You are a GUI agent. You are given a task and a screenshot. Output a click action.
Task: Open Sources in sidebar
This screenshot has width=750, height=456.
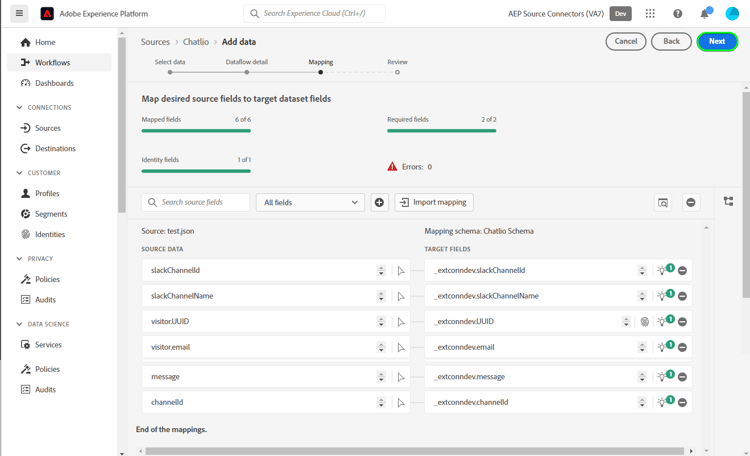pyautogui.click(x=47, y=128)
